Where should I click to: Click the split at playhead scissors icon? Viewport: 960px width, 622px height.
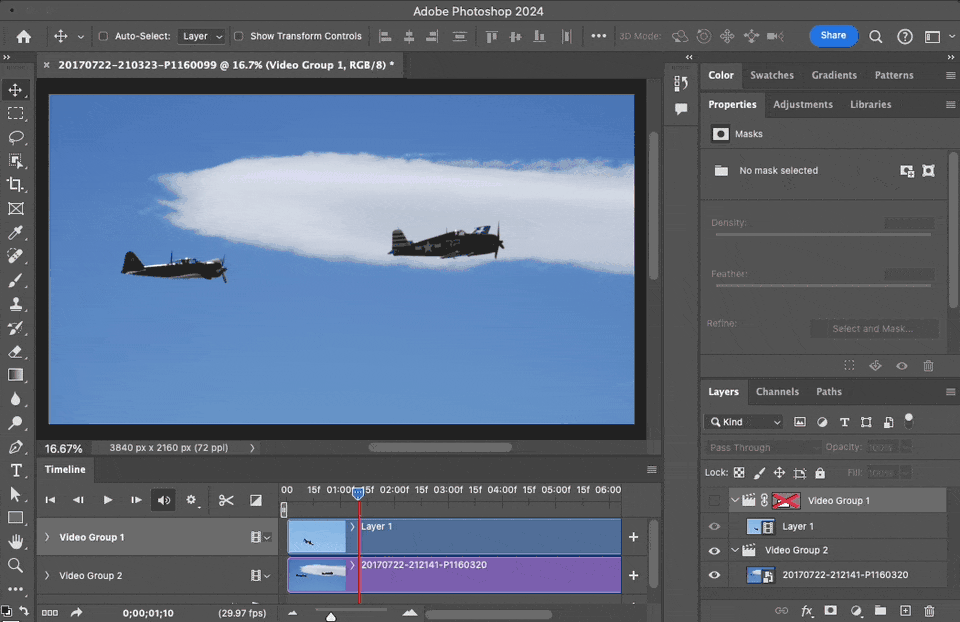tap(226, 500)
